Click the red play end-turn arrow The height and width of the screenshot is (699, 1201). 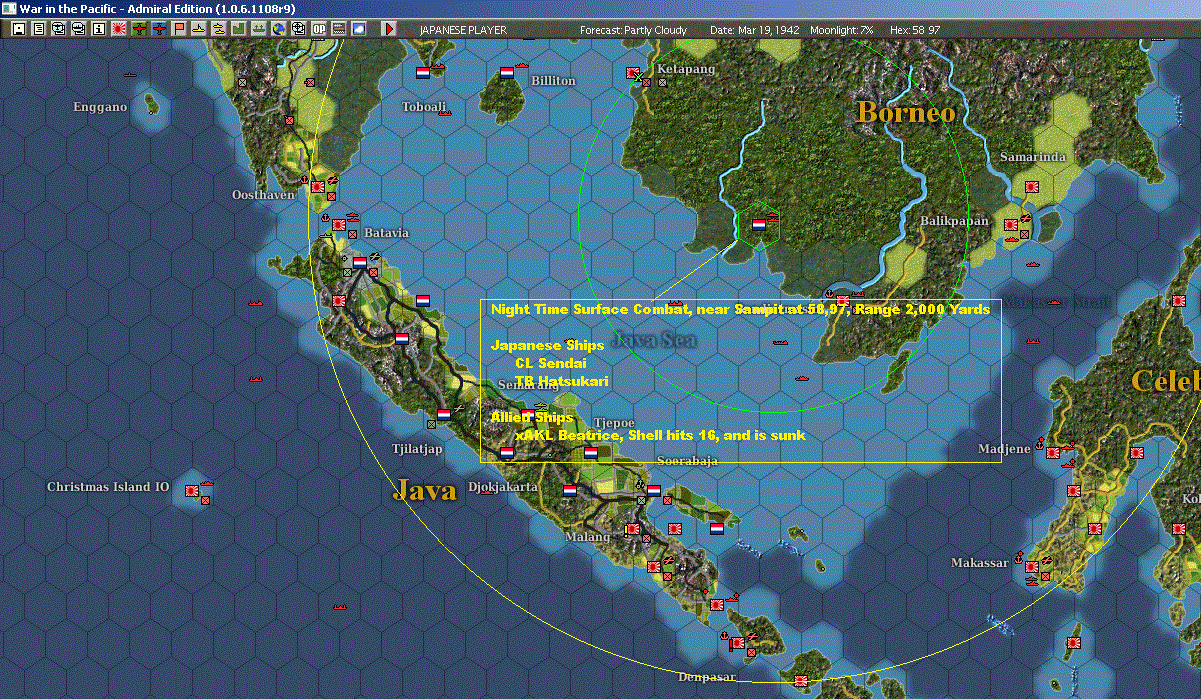(x=388, y=29)
